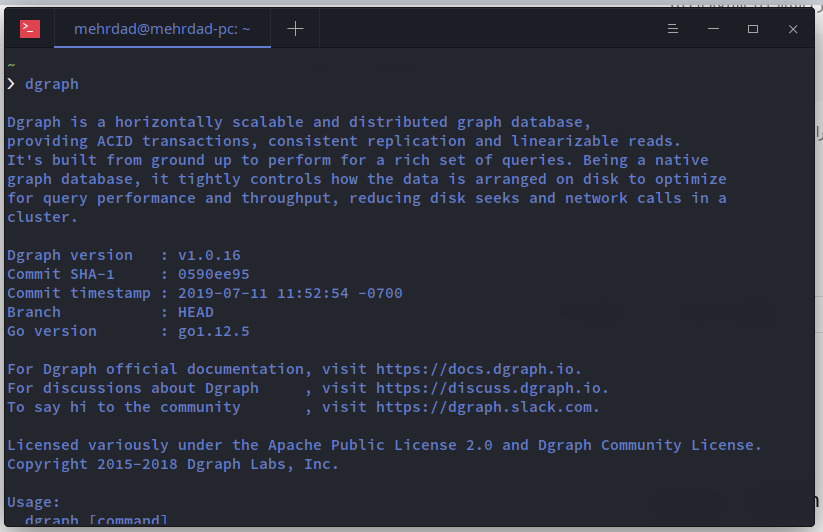
Task: Click the timestamp 2019-07-11 11:52:54 -0700
Action: click(290, 293)
